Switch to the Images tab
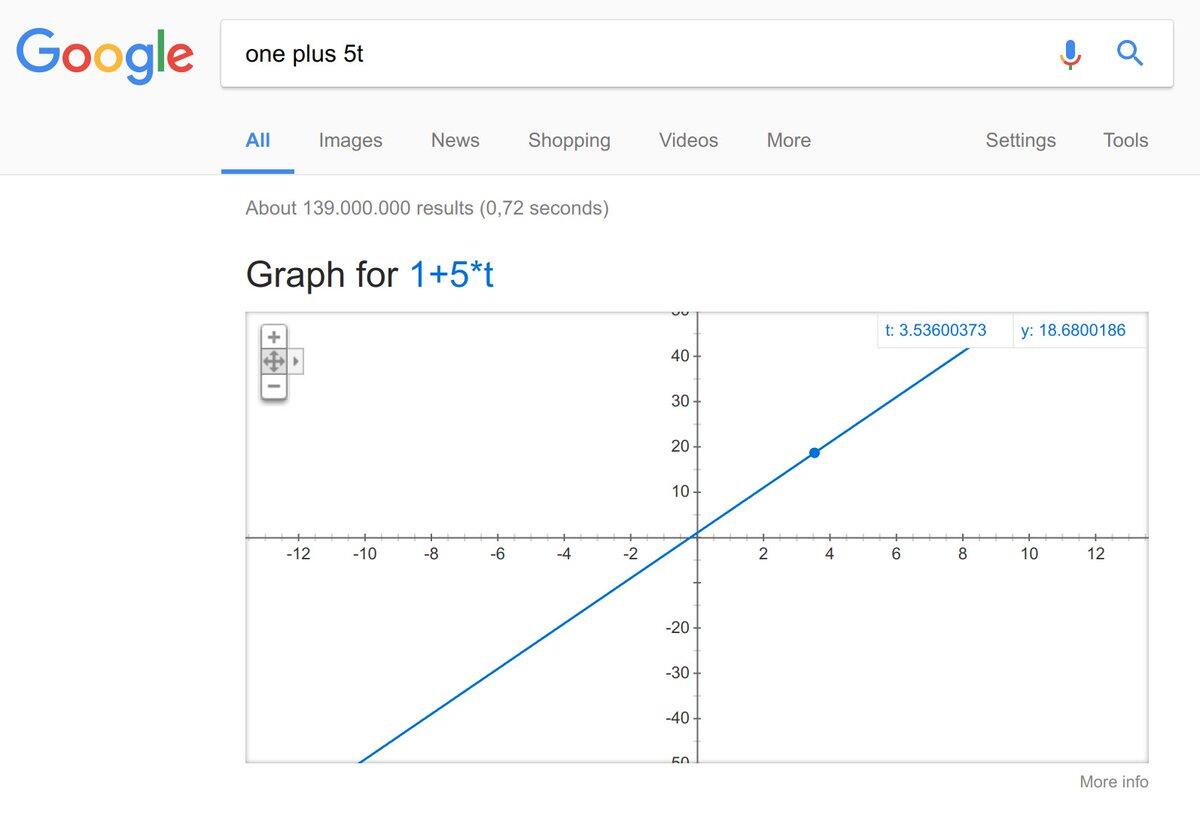The image size is (1200, 822). click(350, 141)
